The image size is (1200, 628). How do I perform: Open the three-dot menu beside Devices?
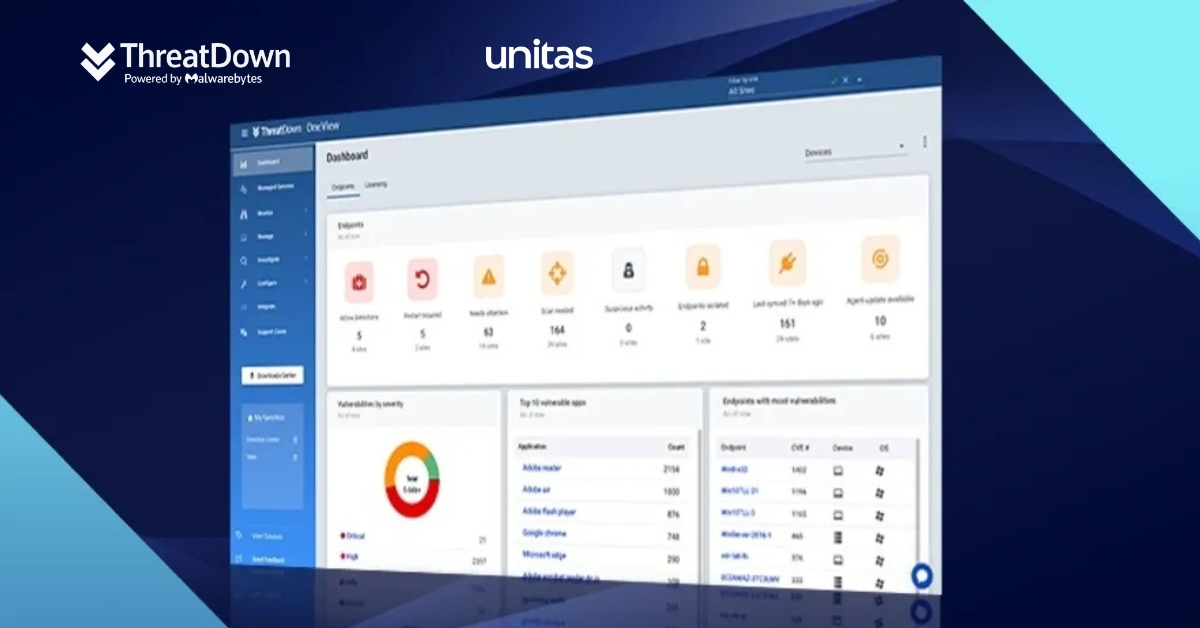coord(925,142)
